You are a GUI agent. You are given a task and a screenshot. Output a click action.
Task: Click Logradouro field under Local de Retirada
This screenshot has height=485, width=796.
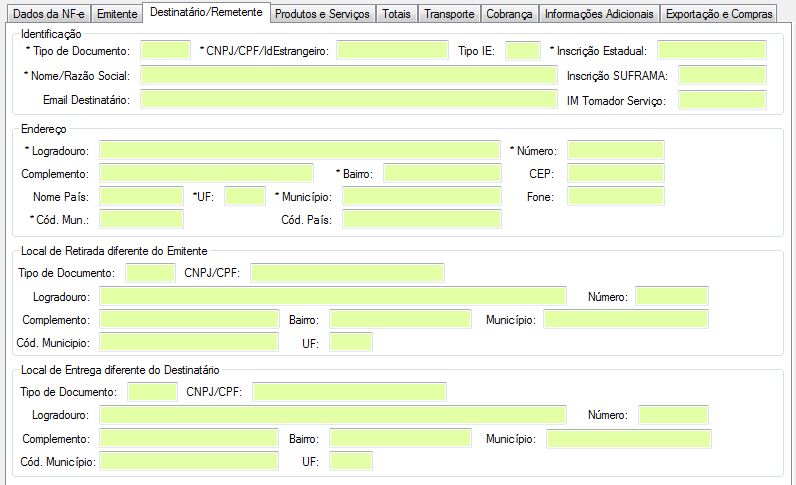pyautogui.click(x=332, y=296)
